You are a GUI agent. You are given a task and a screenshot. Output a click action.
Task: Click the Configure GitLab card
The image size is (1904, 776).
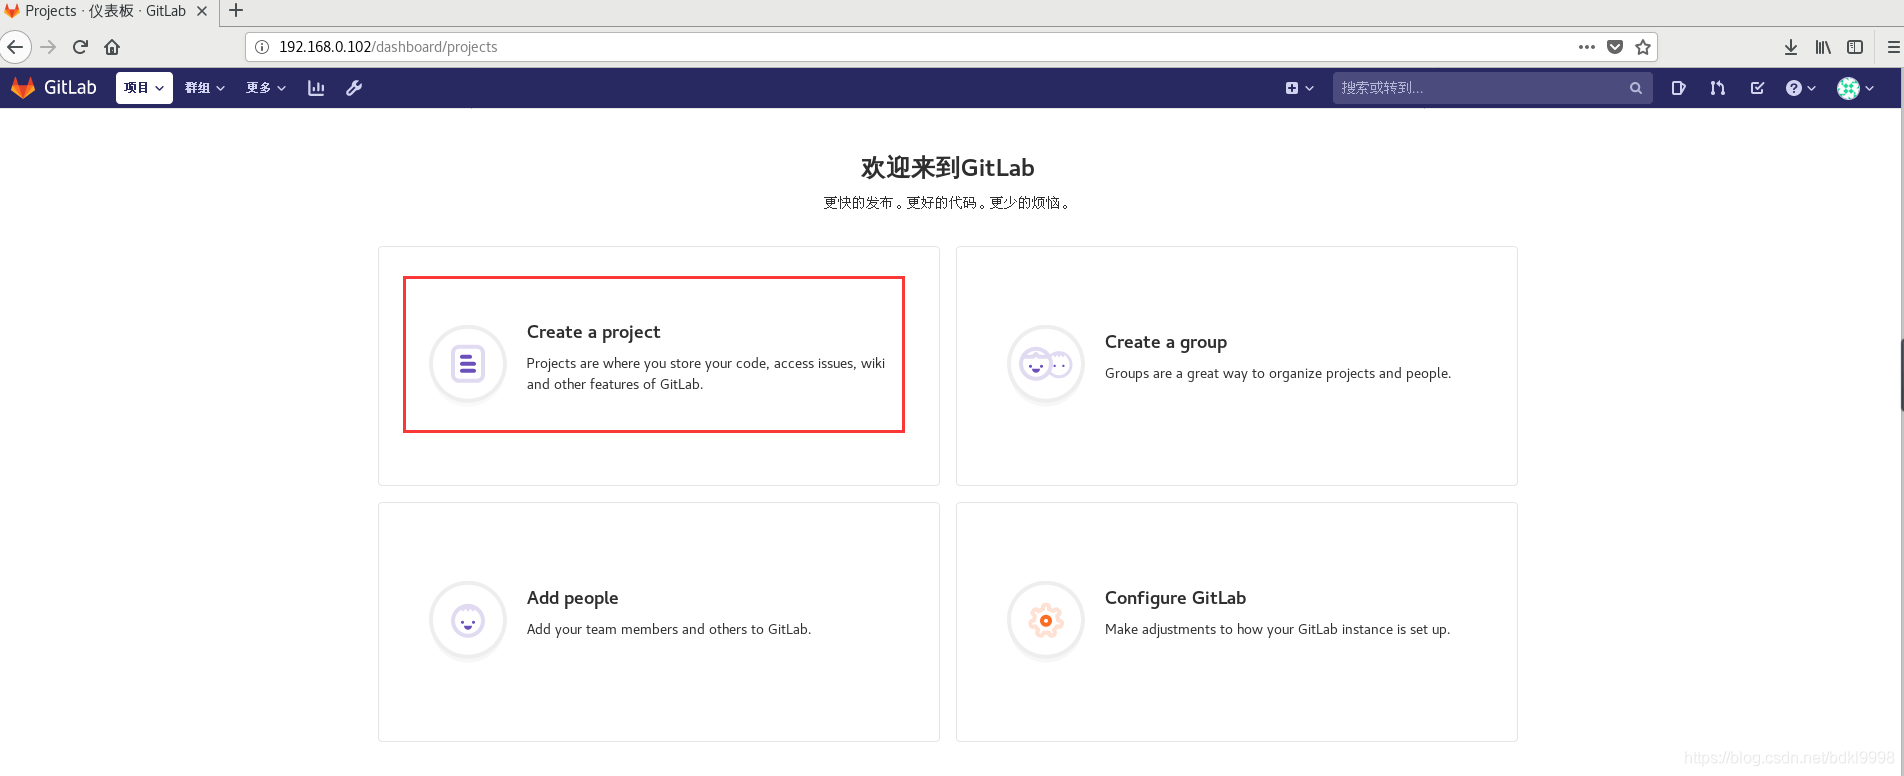tap(1237, 622)
